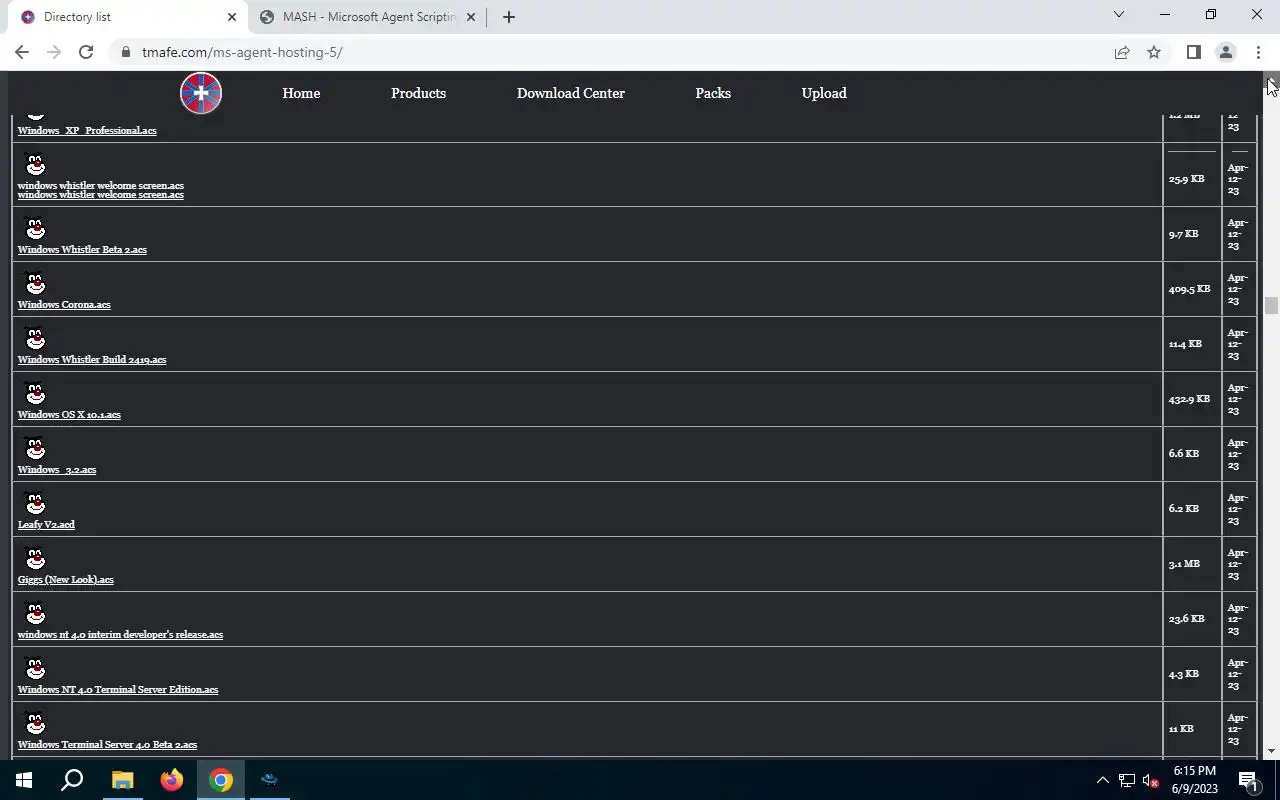Download windows whistler welcome screen.acs
Screen dimensions: 1280x800
click(100, 190)
